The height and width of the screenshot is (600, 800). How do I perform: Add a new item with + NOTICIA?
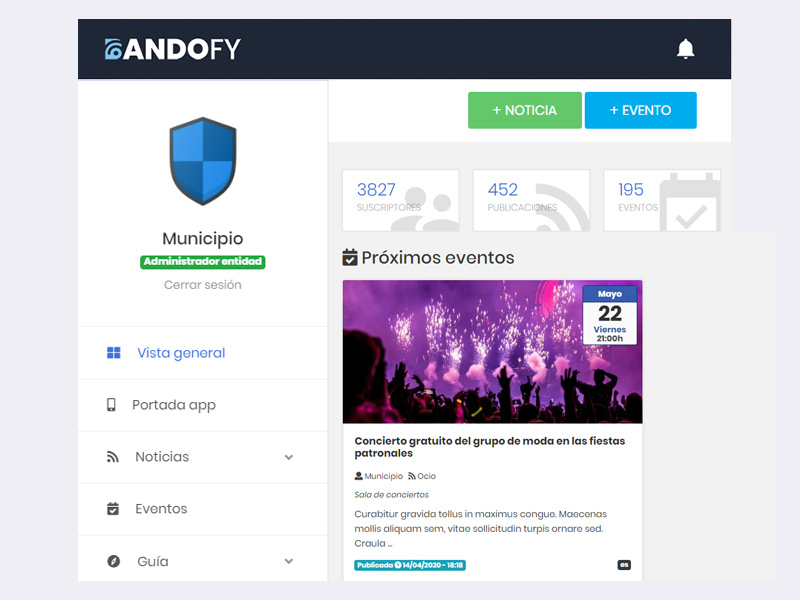(524, 110)
